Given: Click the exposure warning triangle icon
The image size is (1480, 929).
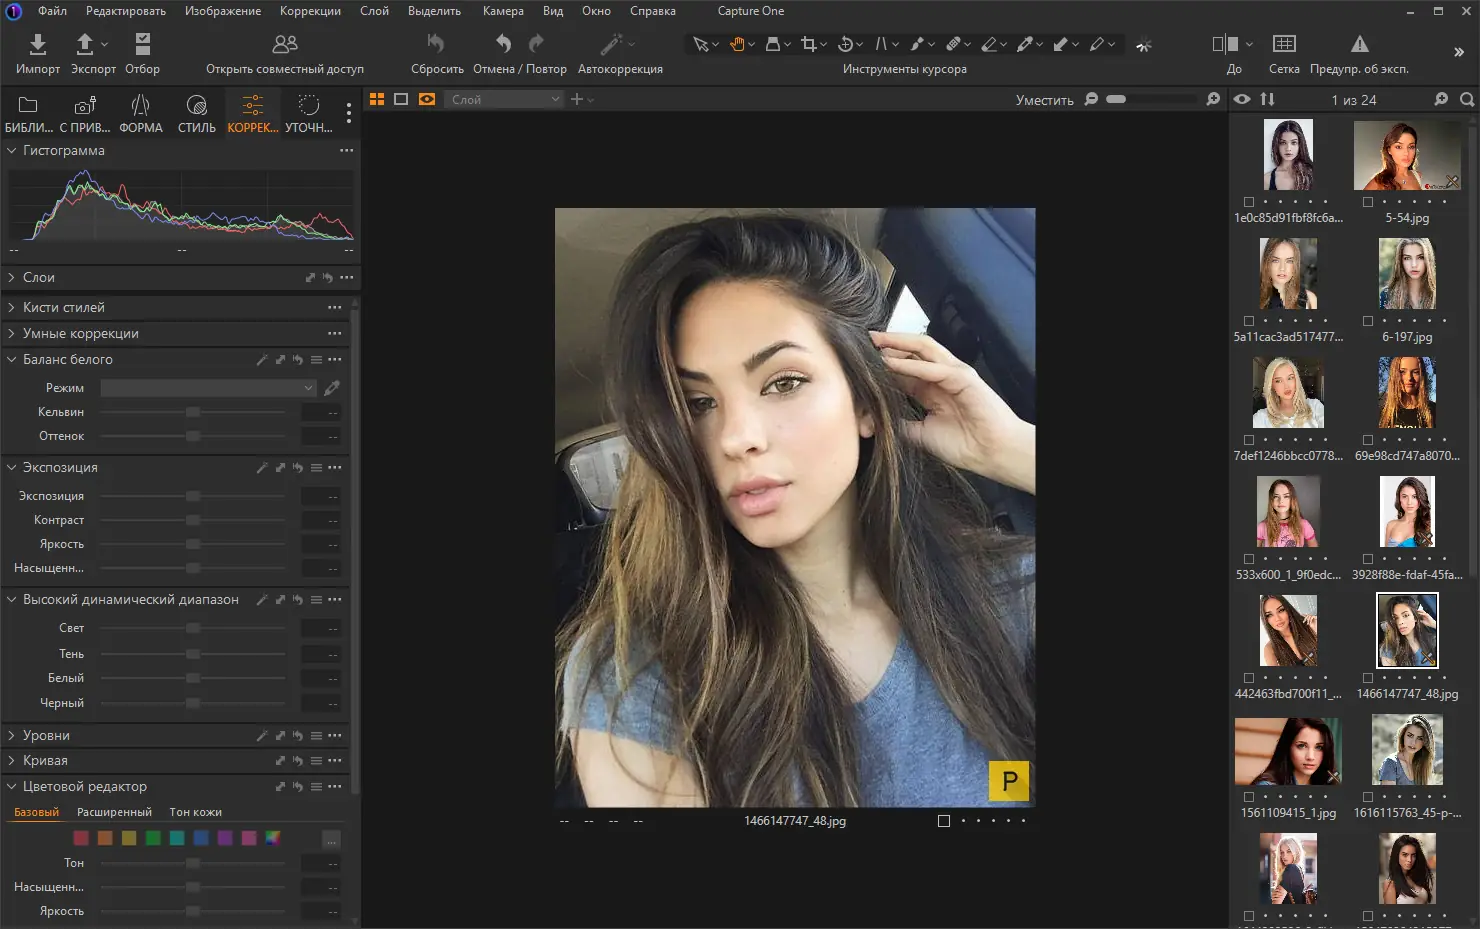Looking at the screenshot, I should (x=1359, y=43).
